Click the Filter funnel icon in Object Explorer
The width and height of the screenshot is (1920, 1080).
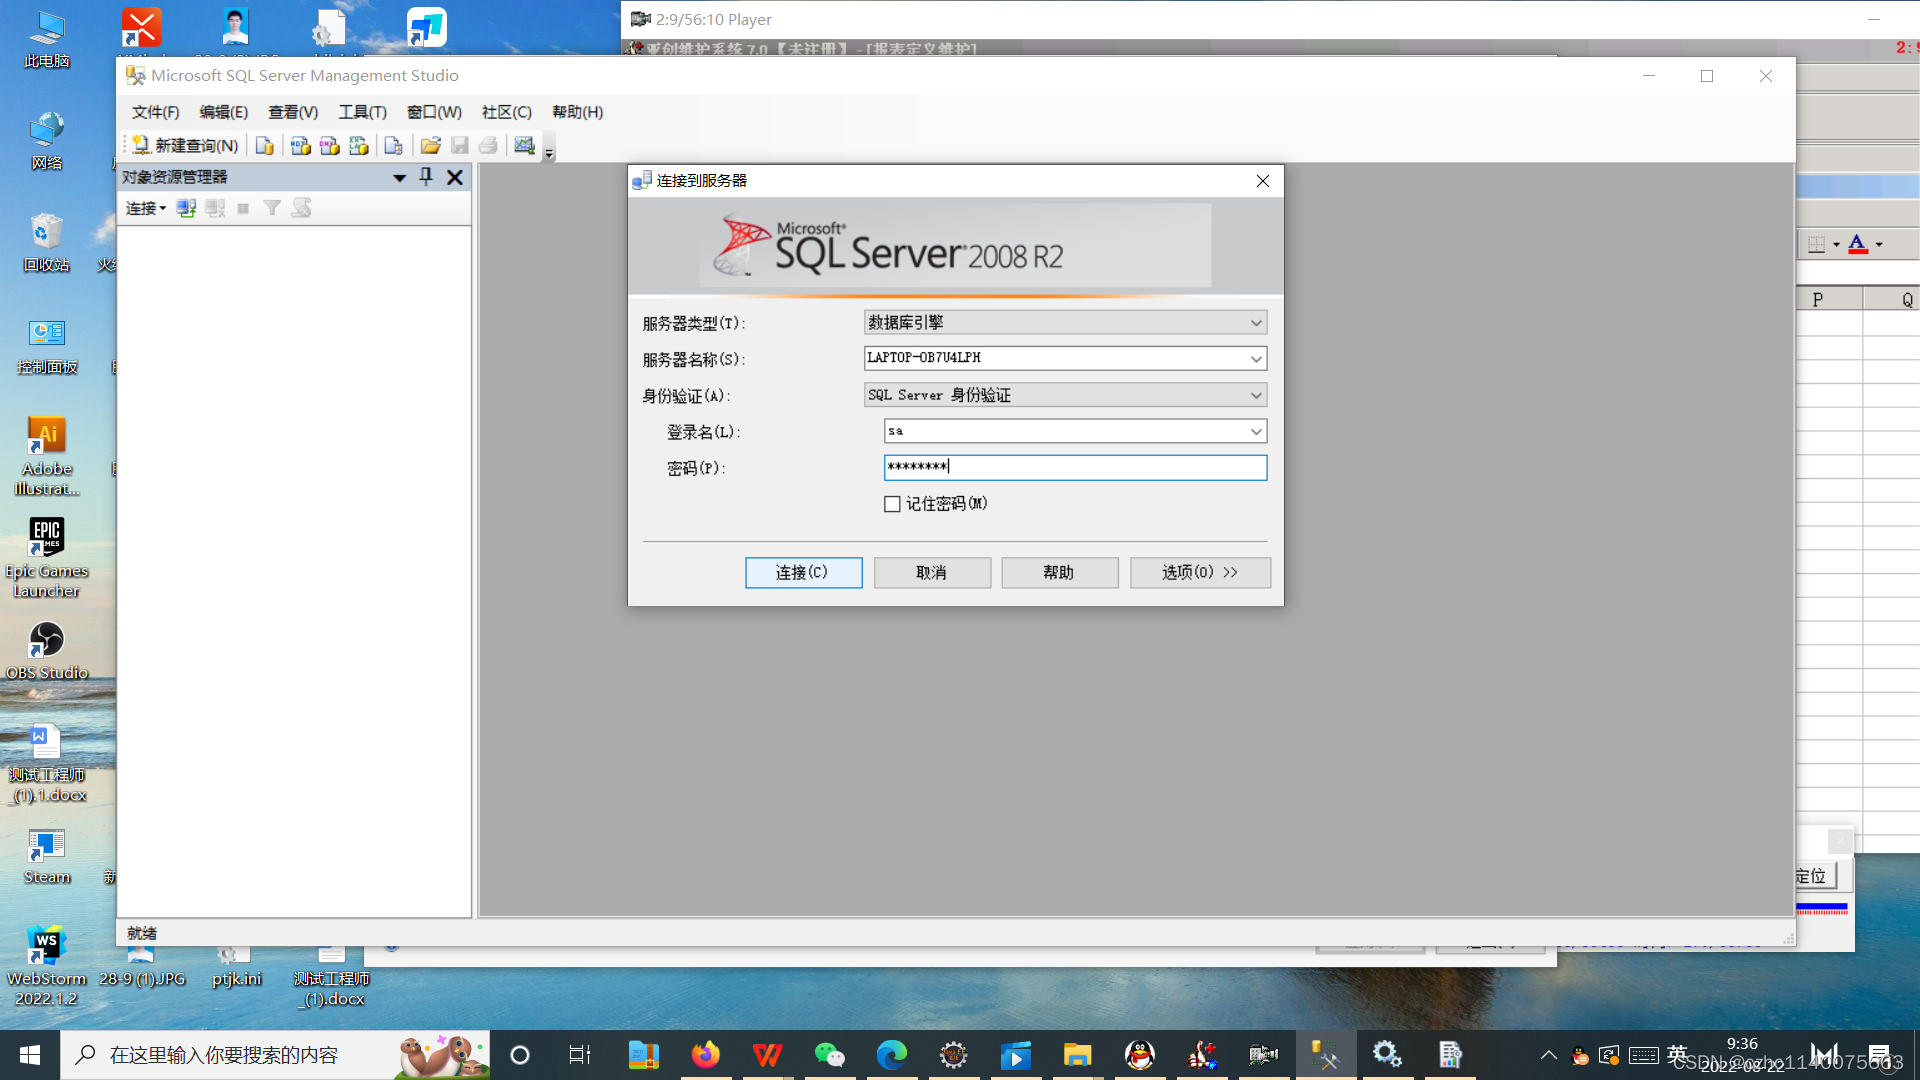pyautogui.click(x=272, y=208)
